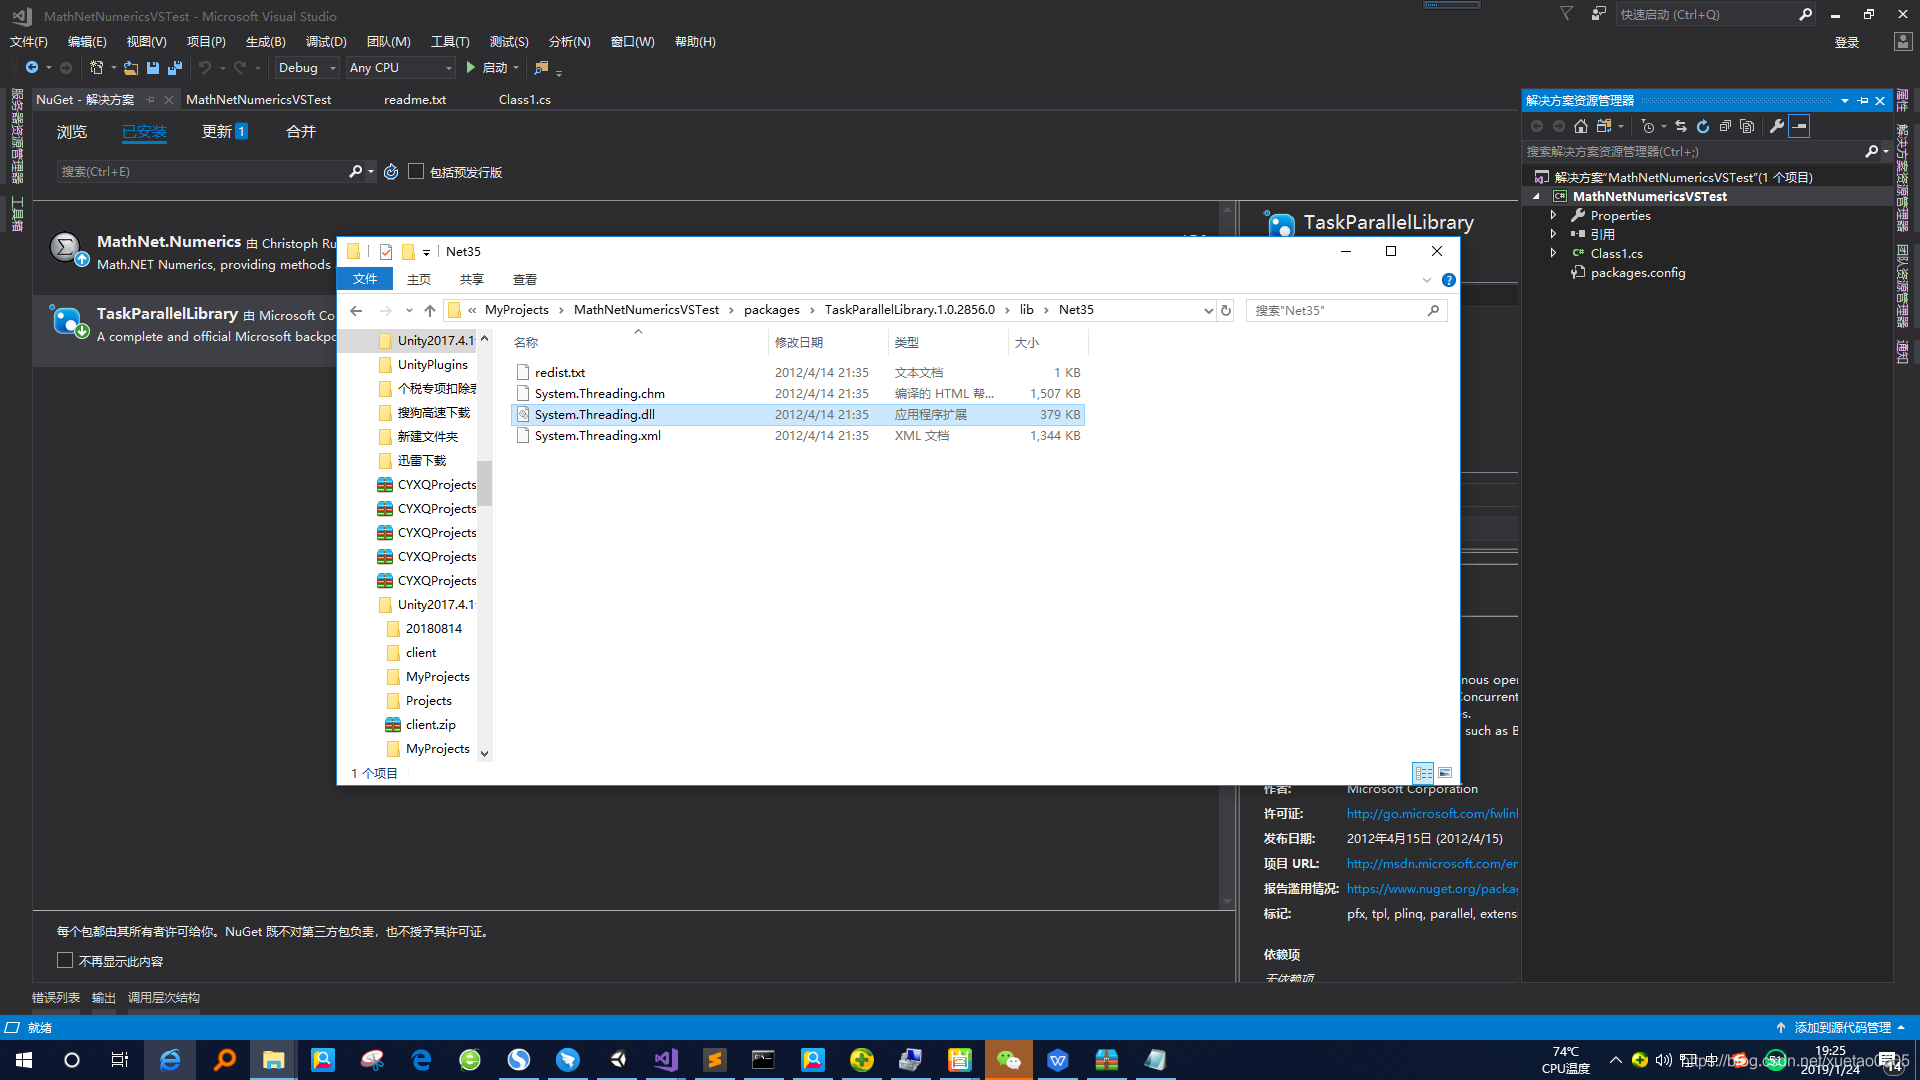
Task: Open the license link for TaskParallelLibrary
Action: point(1432,813)
